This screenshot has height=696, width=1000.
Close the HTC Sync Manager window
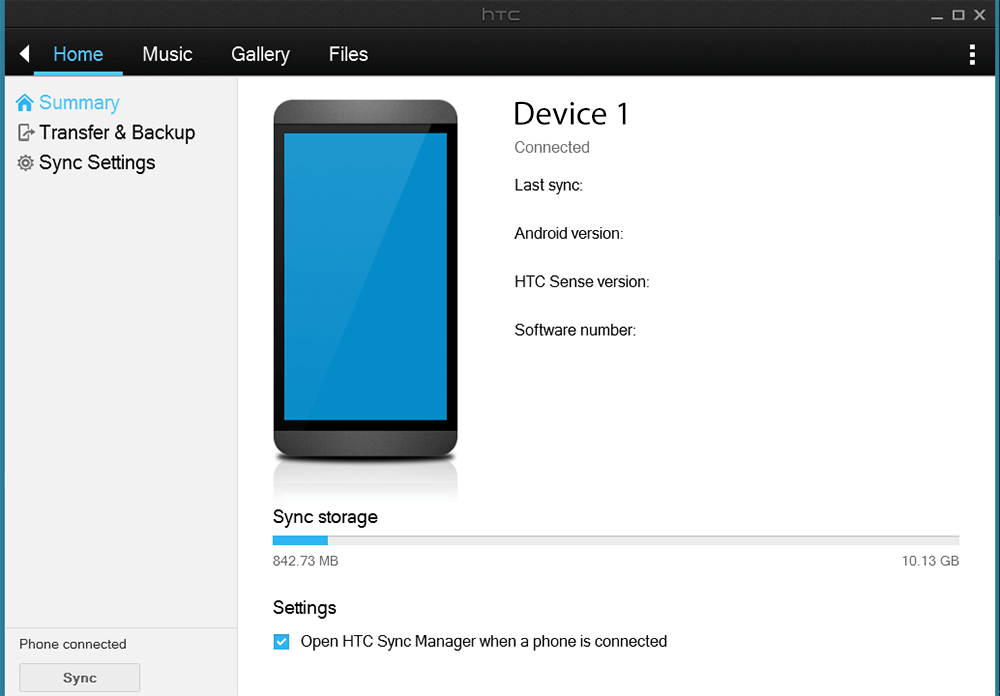[980, 15]
